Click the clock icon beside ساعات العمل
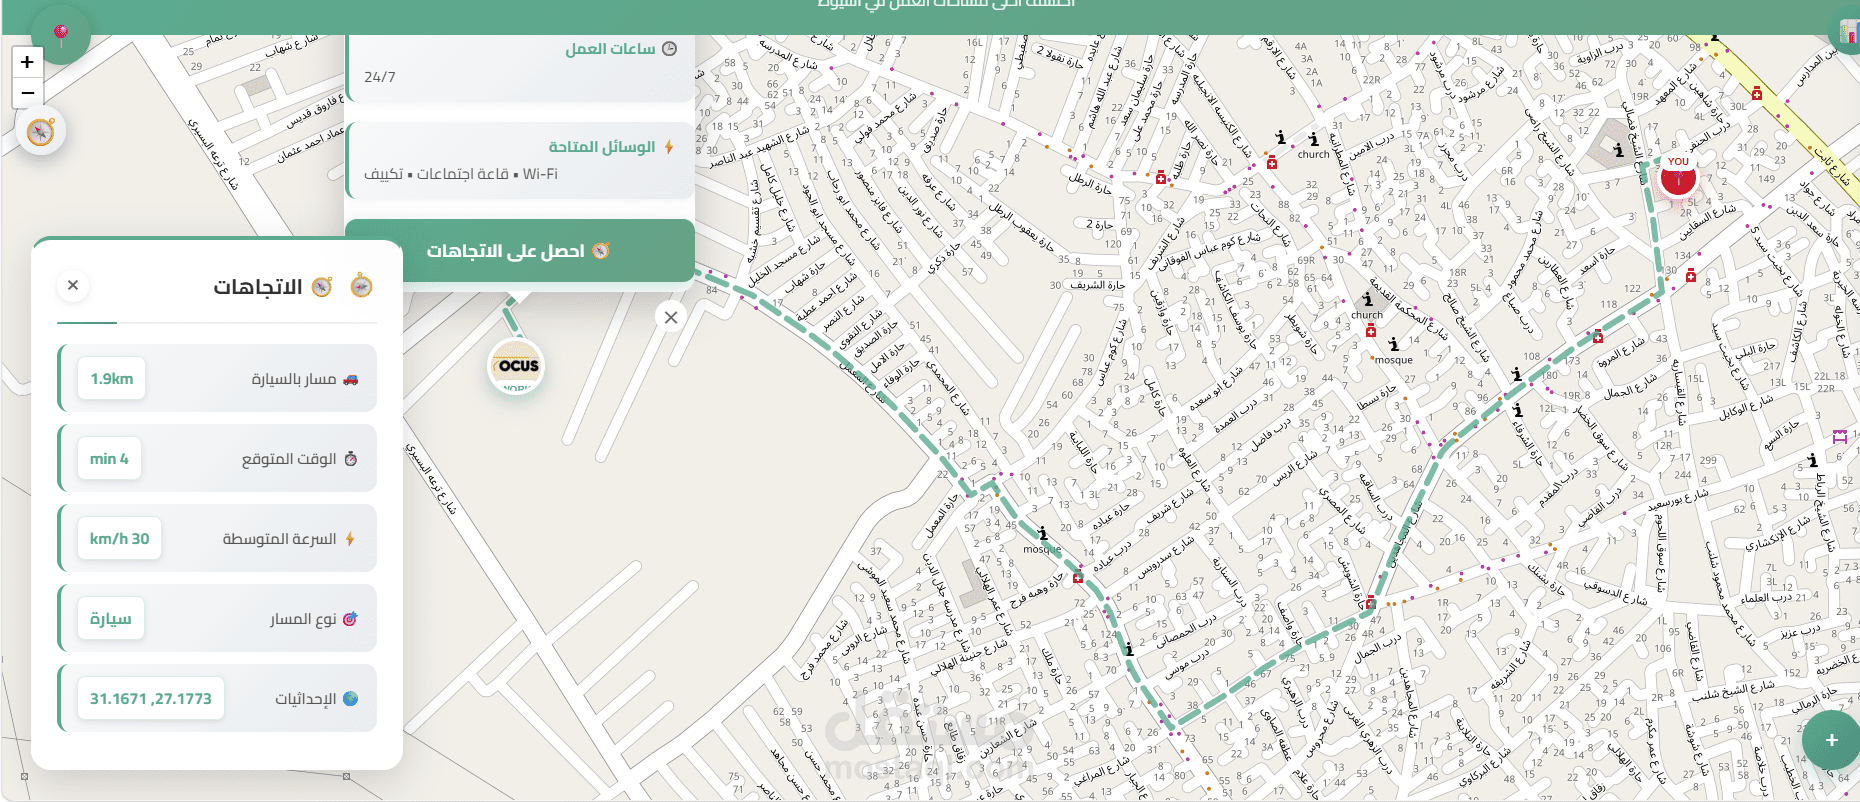Screen dimensions: 1860x802 click(670, 49)
